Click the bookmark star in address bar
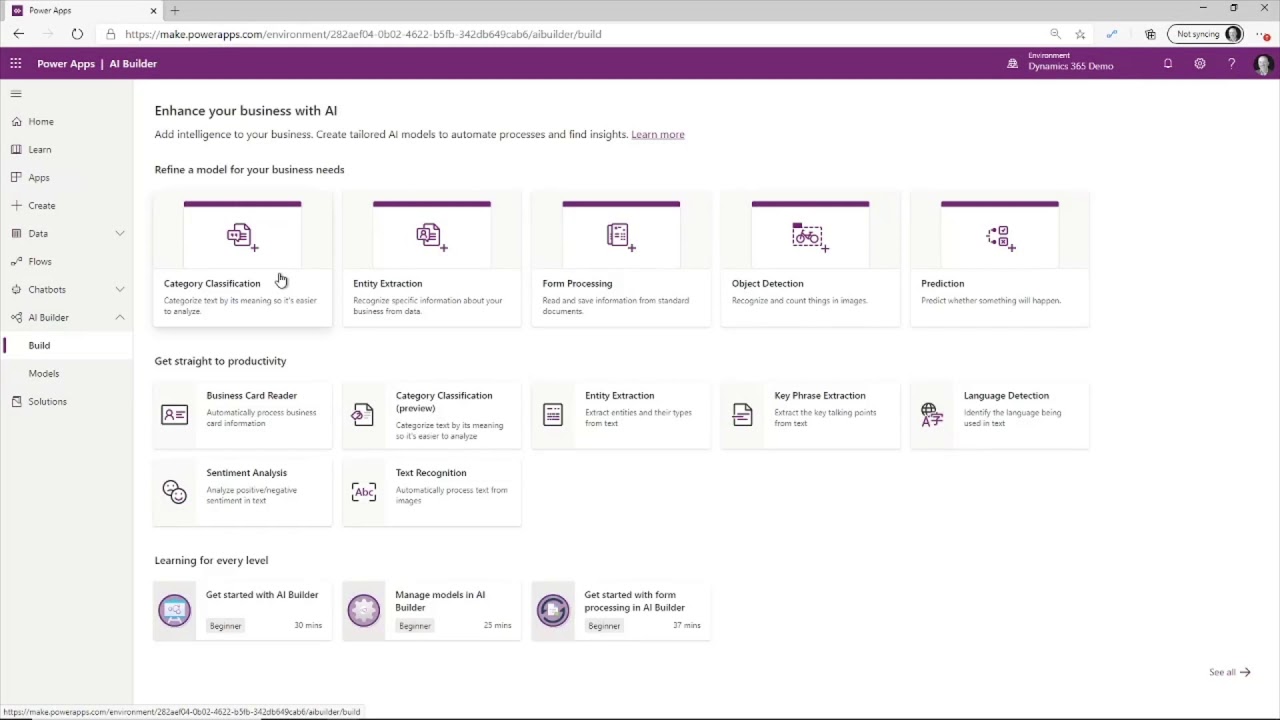The image size is (1280, 720). (x=1080, y=34)
